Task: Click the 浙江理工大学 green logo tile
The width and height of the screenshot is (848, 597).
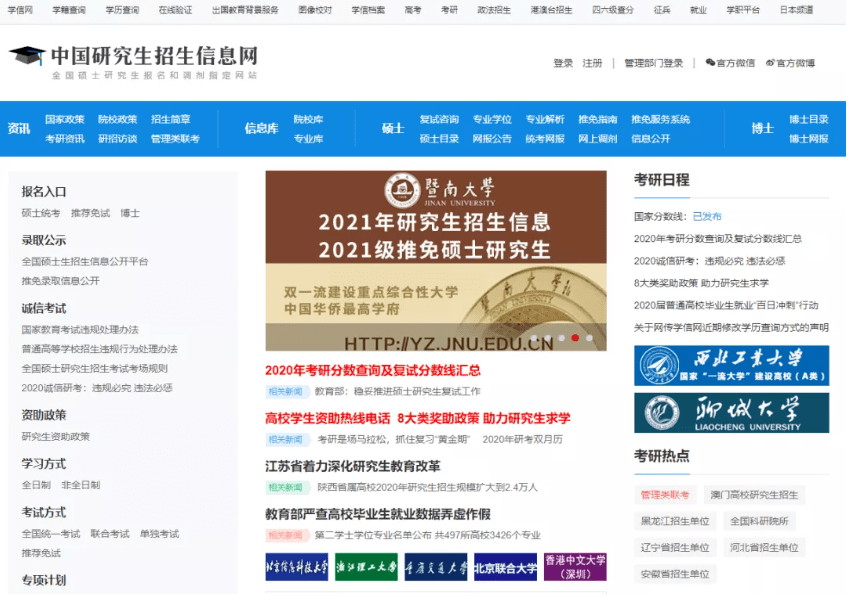Action: 365,567
